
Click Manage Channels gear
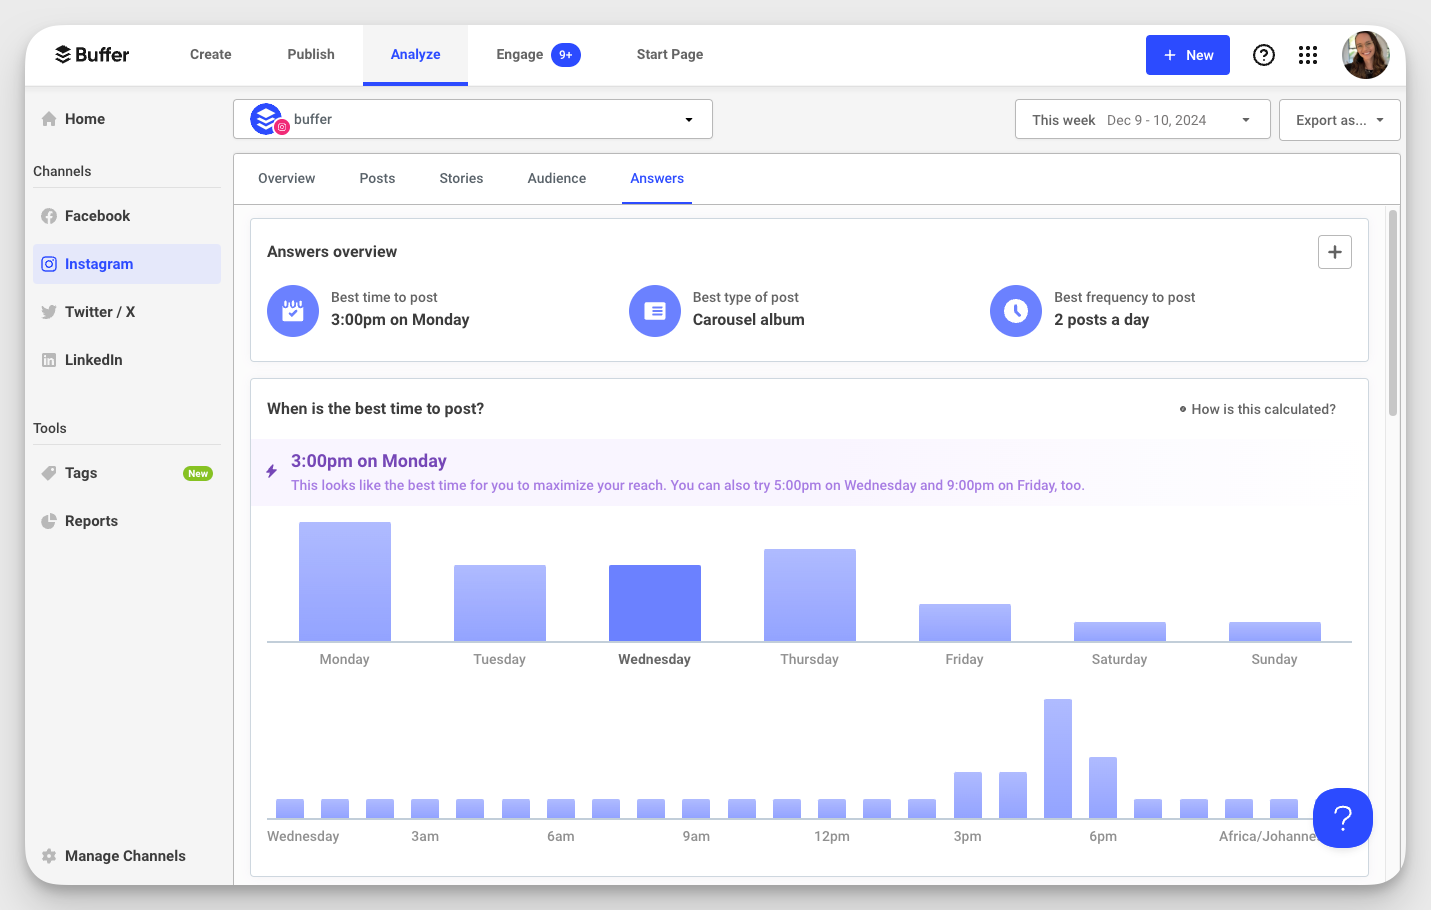click(49, 856)
